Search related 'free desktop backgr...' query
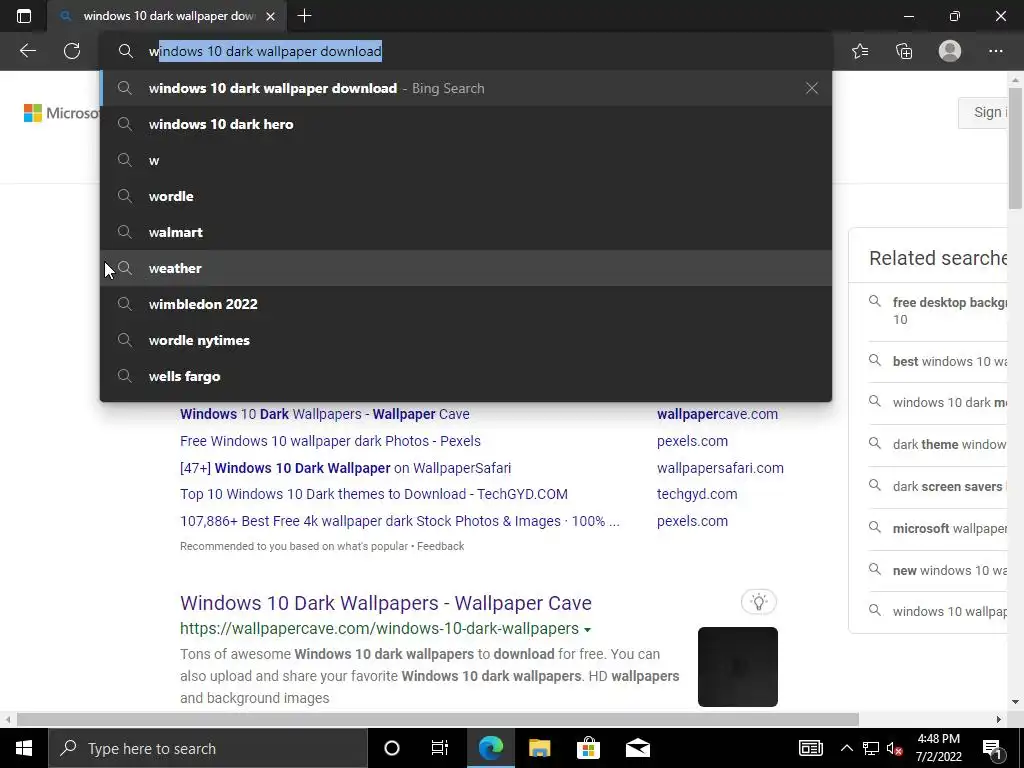 pyautogui.click(x=938, y=311)
